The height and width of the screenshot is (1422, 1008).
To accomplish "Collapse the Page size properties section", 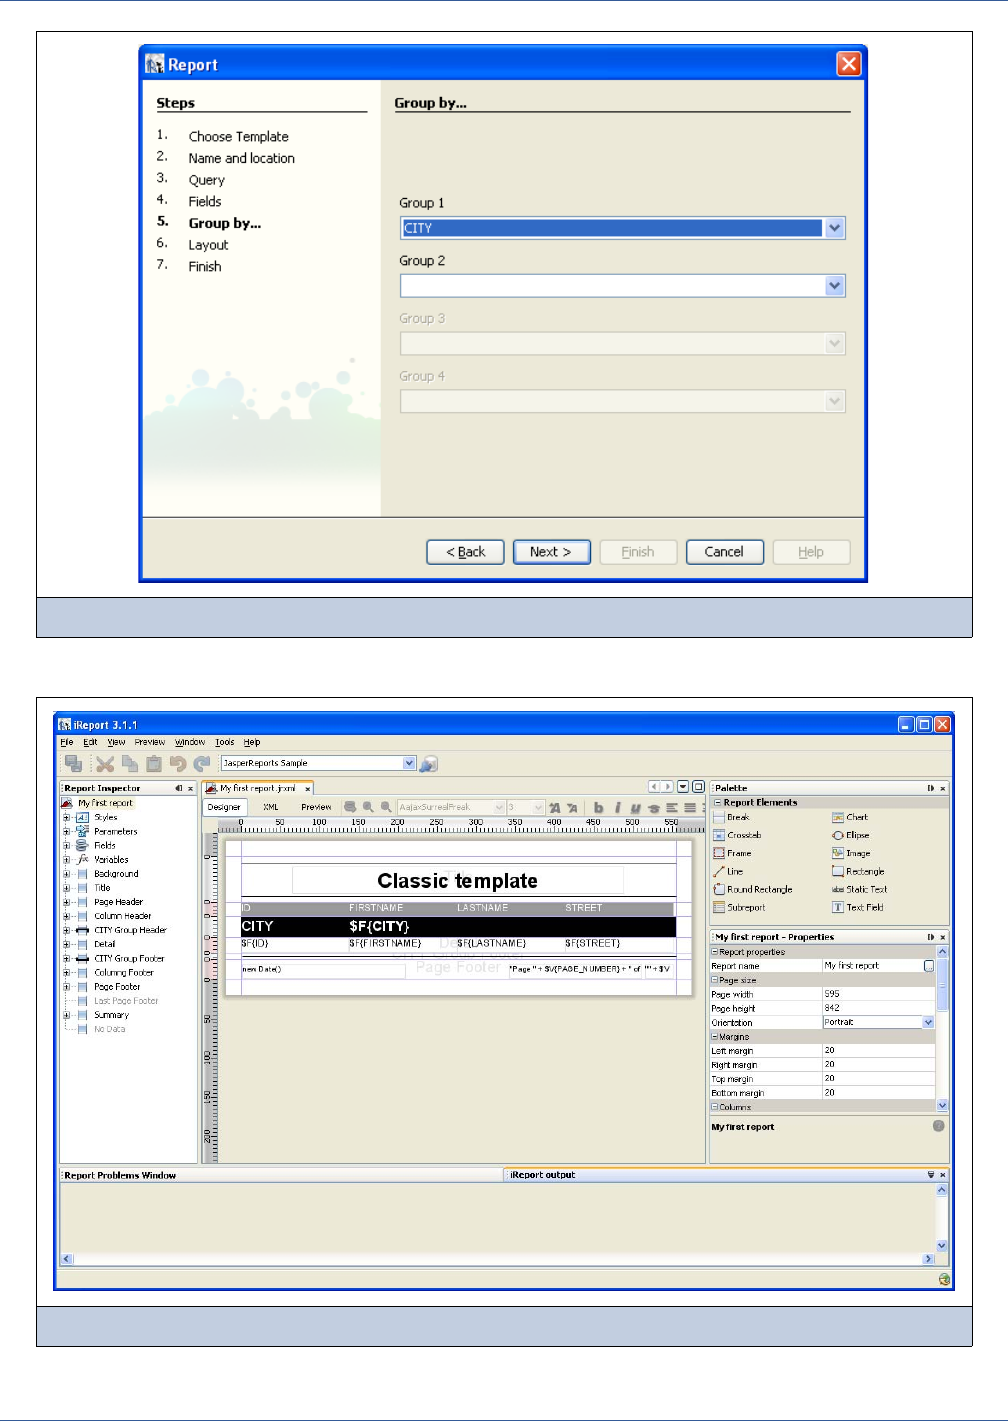I will coord(715,980).
